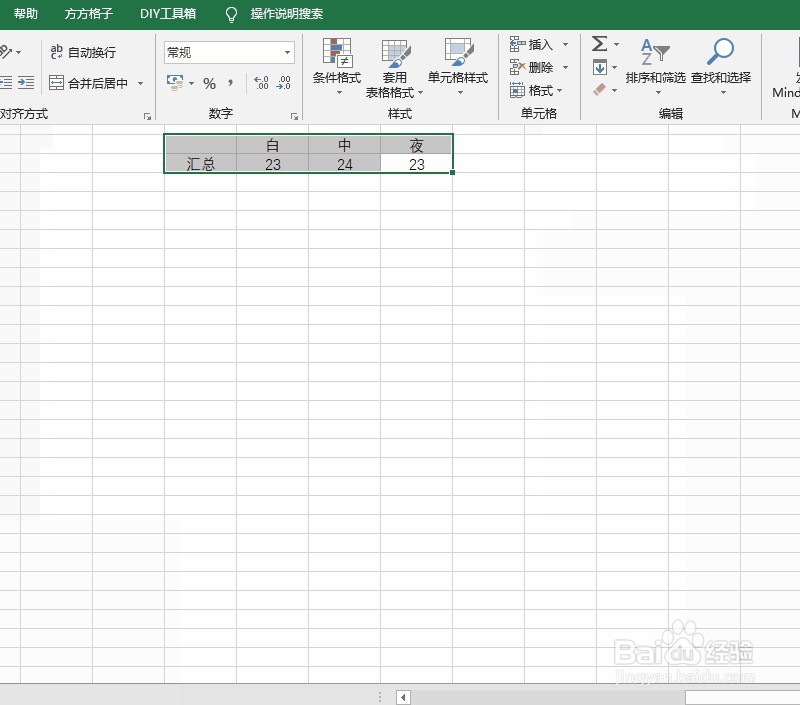
Task: Switch to the DIY工具箱 tab
Action: 168,14
